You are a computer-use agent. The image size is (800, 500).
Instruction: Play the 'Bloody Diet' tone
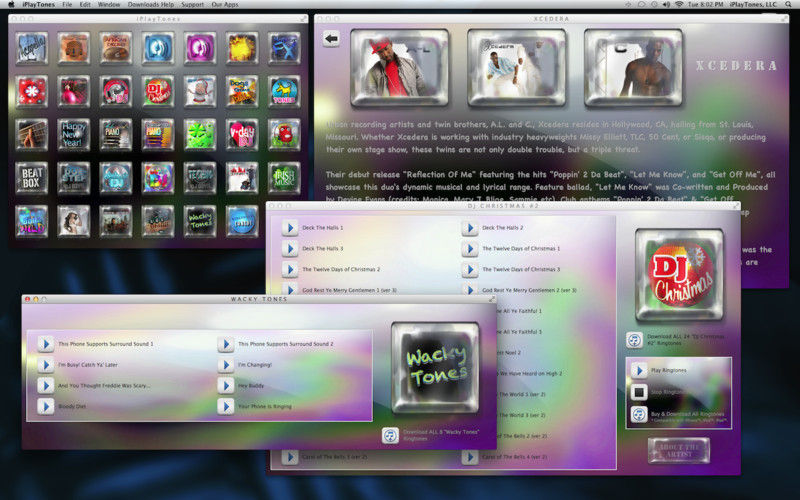pyautogui.click(x=46, y=407)
